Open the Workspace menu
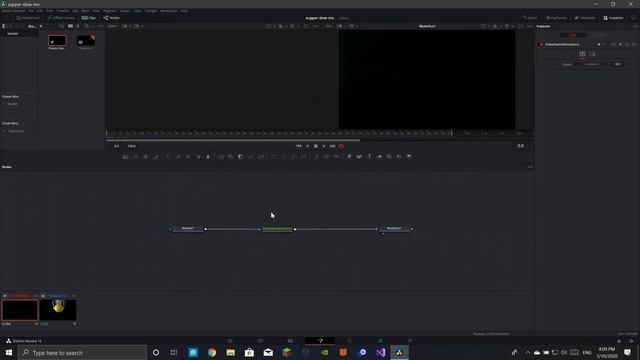 pos(169,11)
